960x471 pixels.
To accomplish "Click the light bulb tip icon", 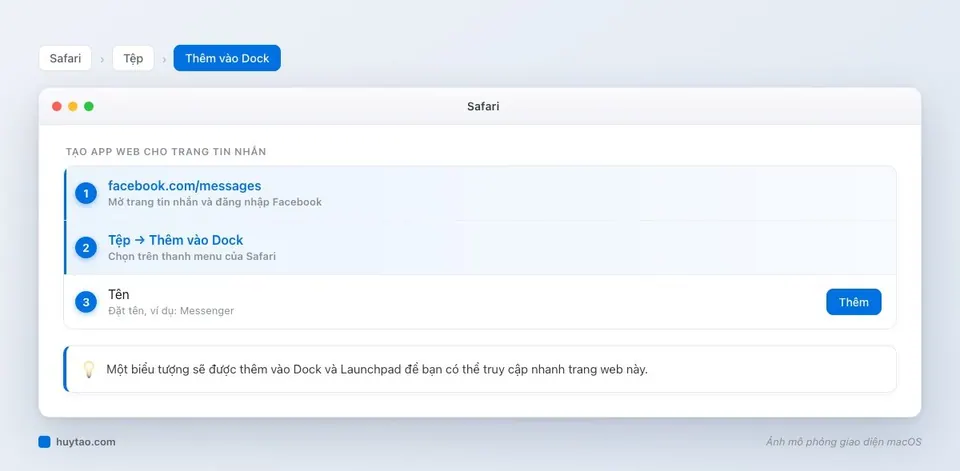I will tap(89, 369).
